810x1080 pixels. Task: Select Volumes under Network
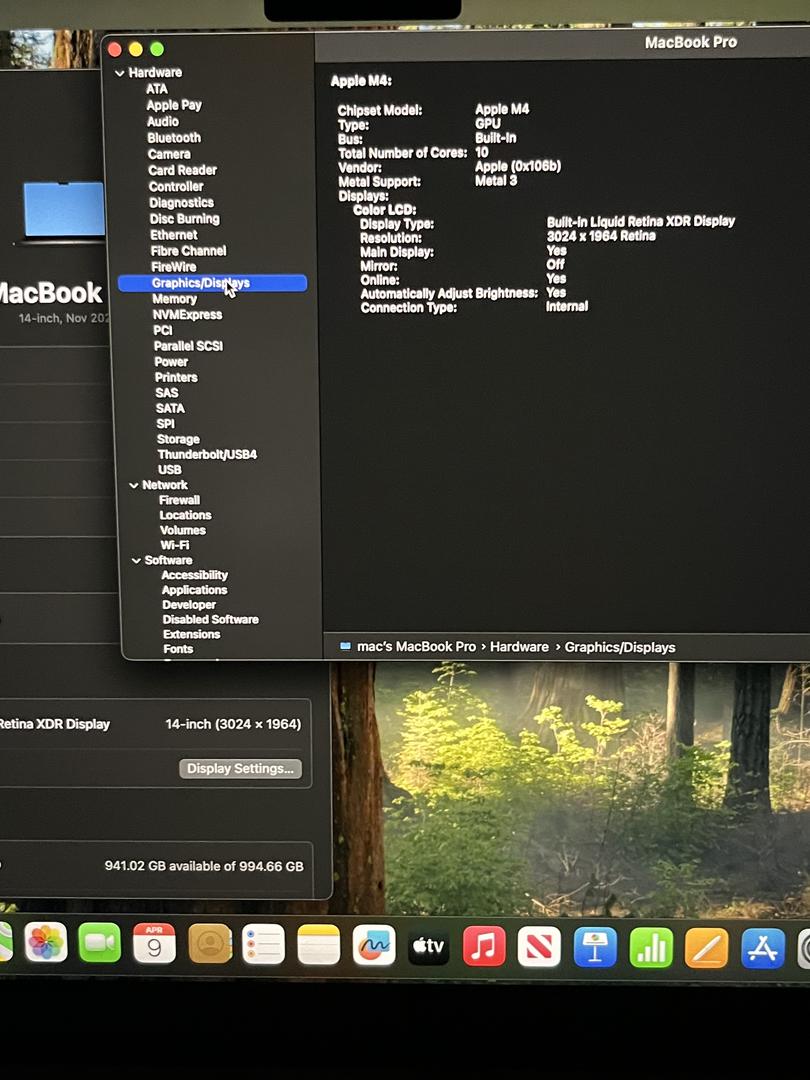click(x=183, y=530)
